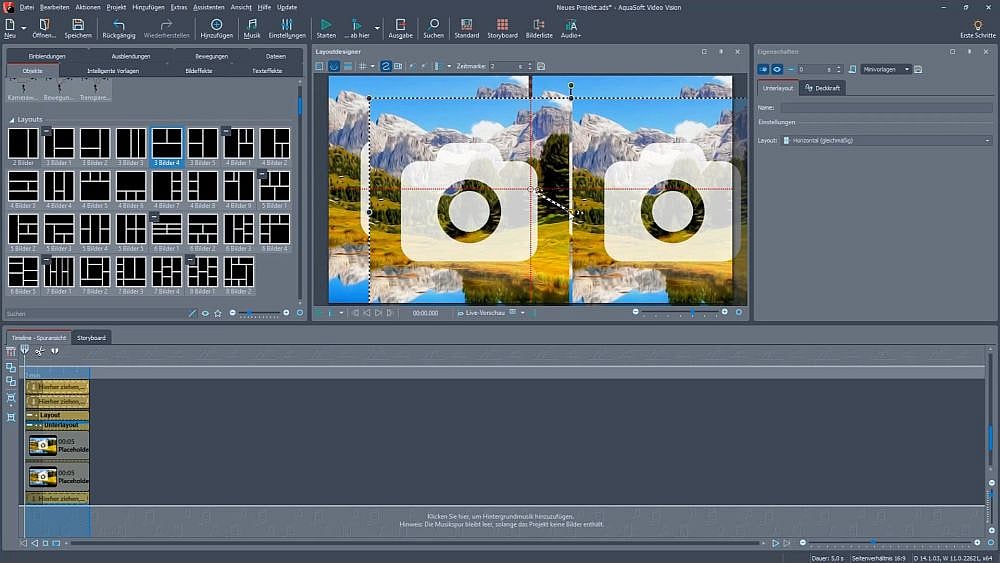This screenshot has height=563, width=1000.
Task: Open the Extras menu
Action: pos(178,7)
